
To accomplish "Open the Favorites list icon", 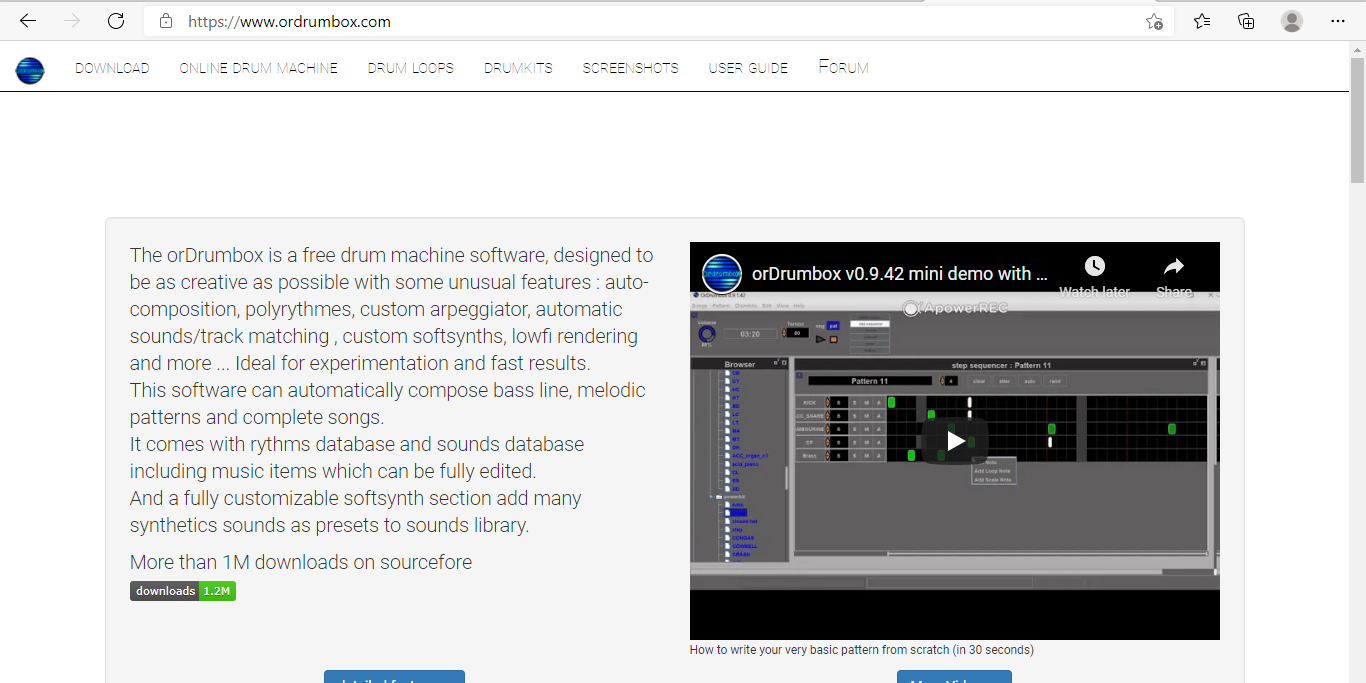I will click(x=1202, y=21).
